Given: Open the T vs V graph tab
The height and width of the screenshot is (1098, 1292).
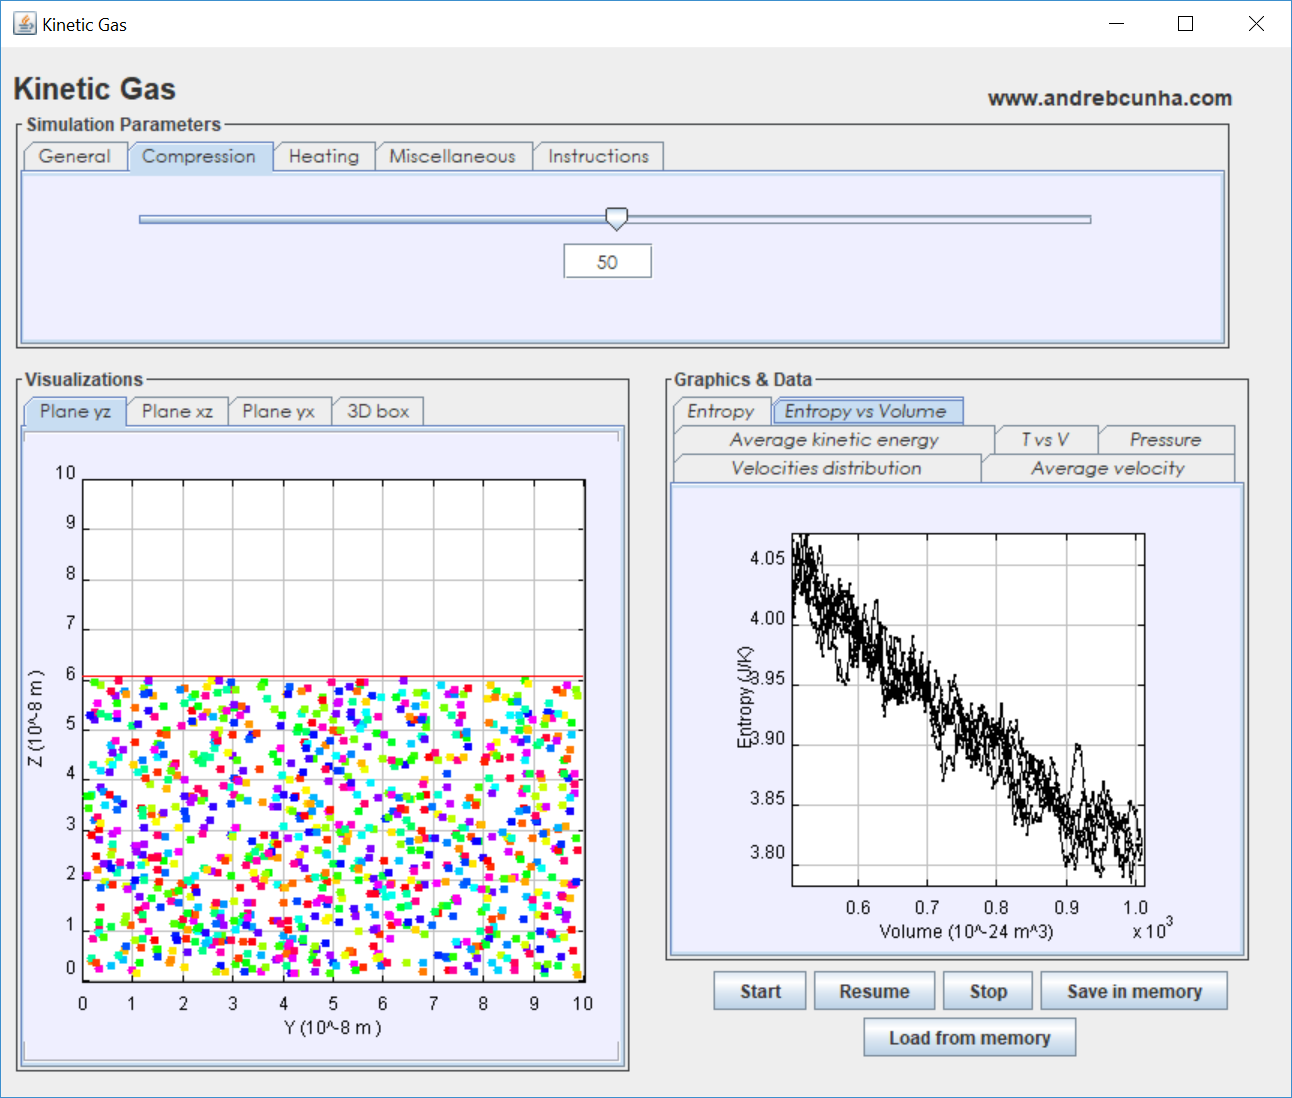Looking at the screenshot, I should (1046, 440).
